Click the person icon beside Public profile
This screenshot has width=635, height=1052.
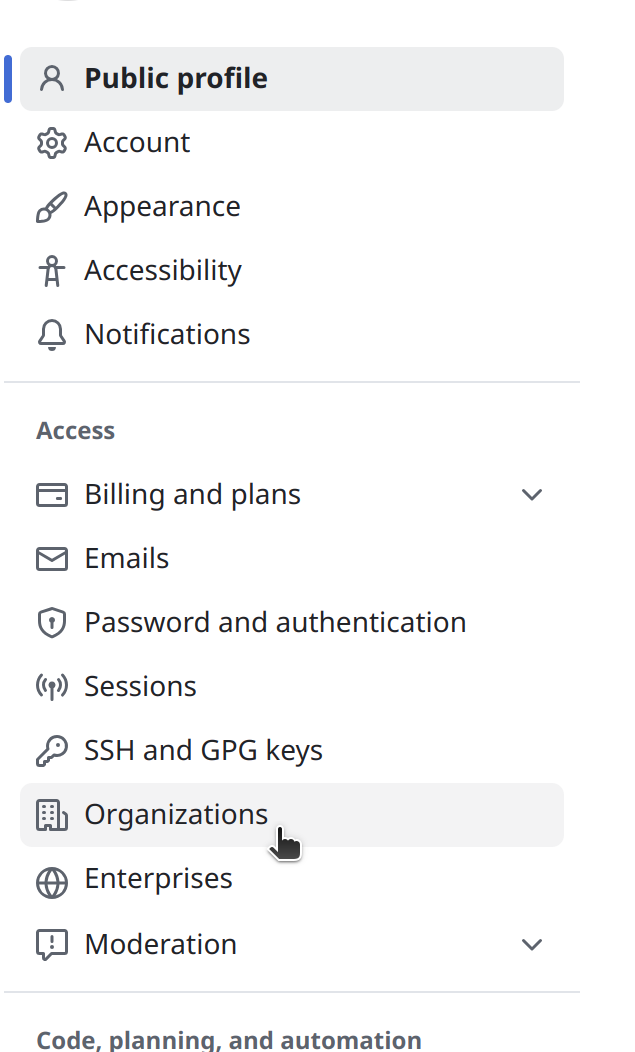[x=51, y=79]
